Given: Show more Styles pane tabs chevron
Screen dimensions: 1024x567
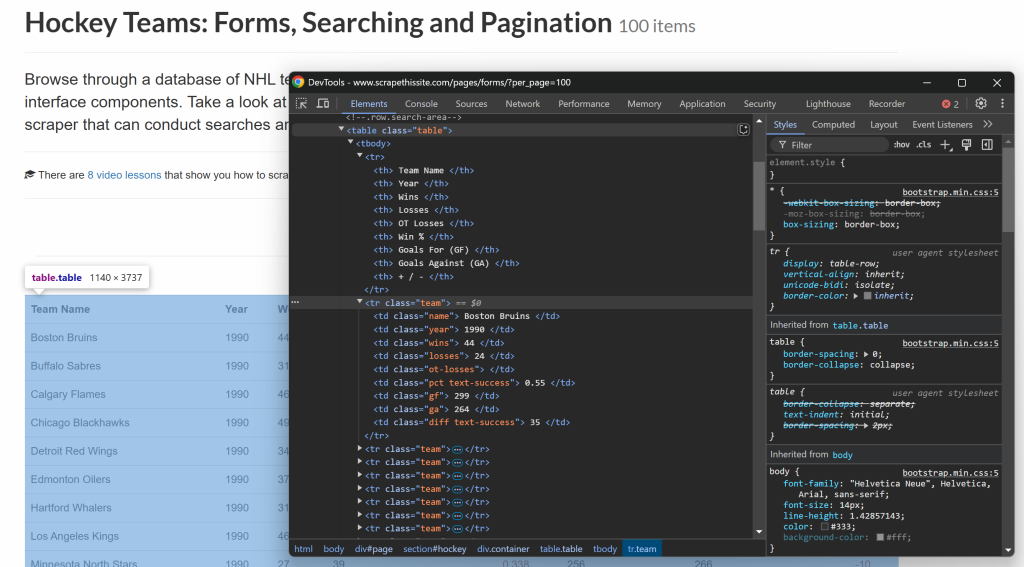Looking at the screenshot, I should coord(988,125).
